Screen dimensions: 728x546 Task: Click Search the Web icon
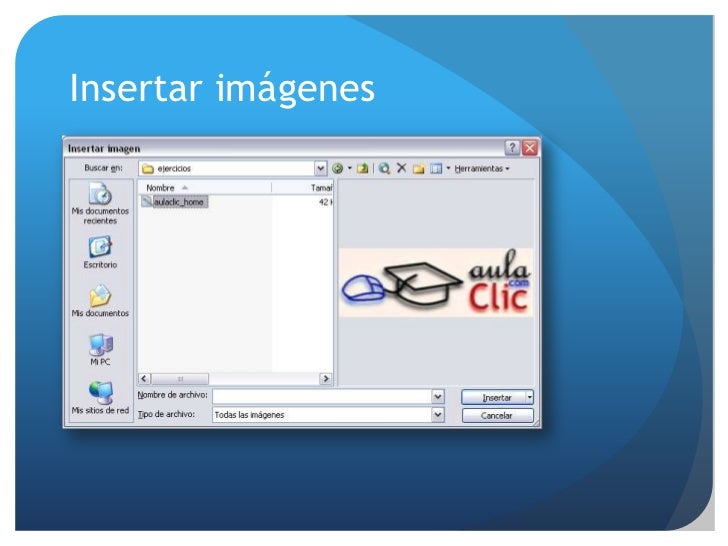point(384,169)
